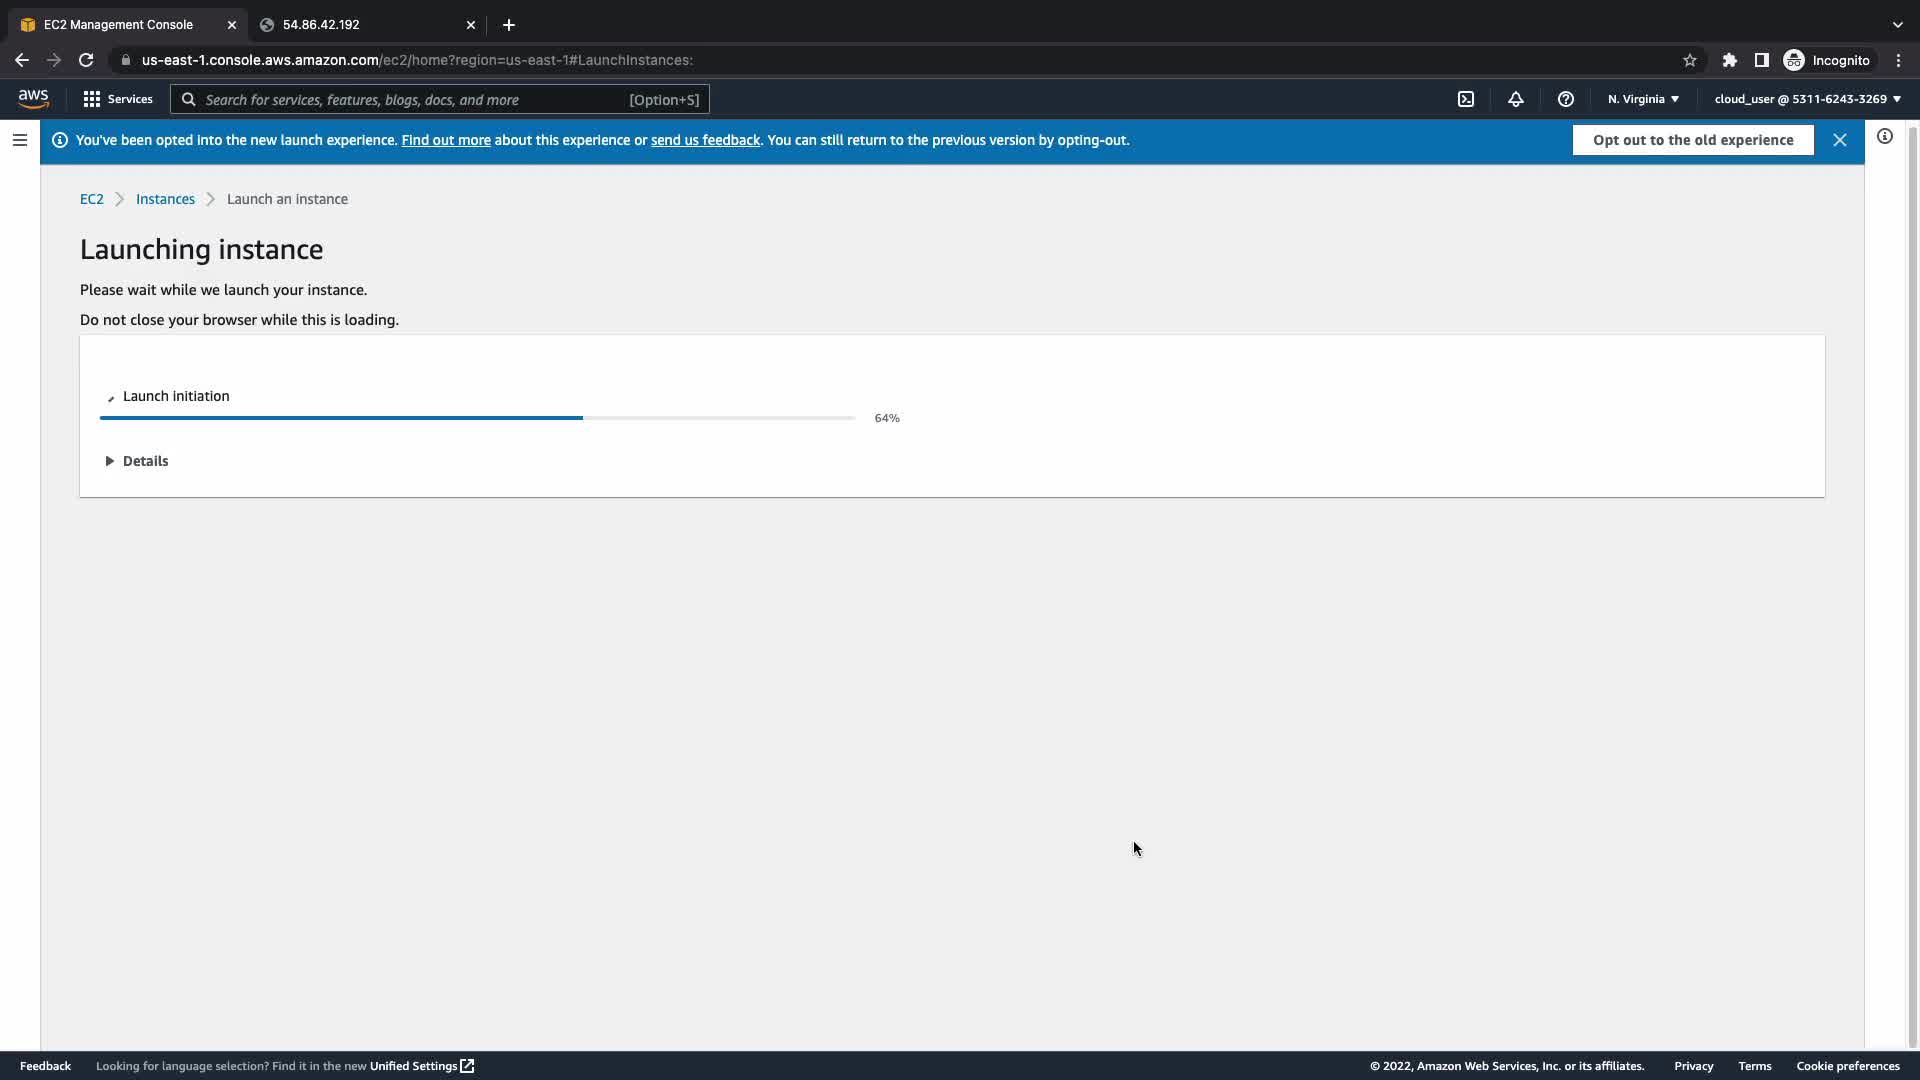Dismiss the new launch experience banner
This screenshot has width=1920, height=1080.
pyautogui.click(x=1840, y=140)
